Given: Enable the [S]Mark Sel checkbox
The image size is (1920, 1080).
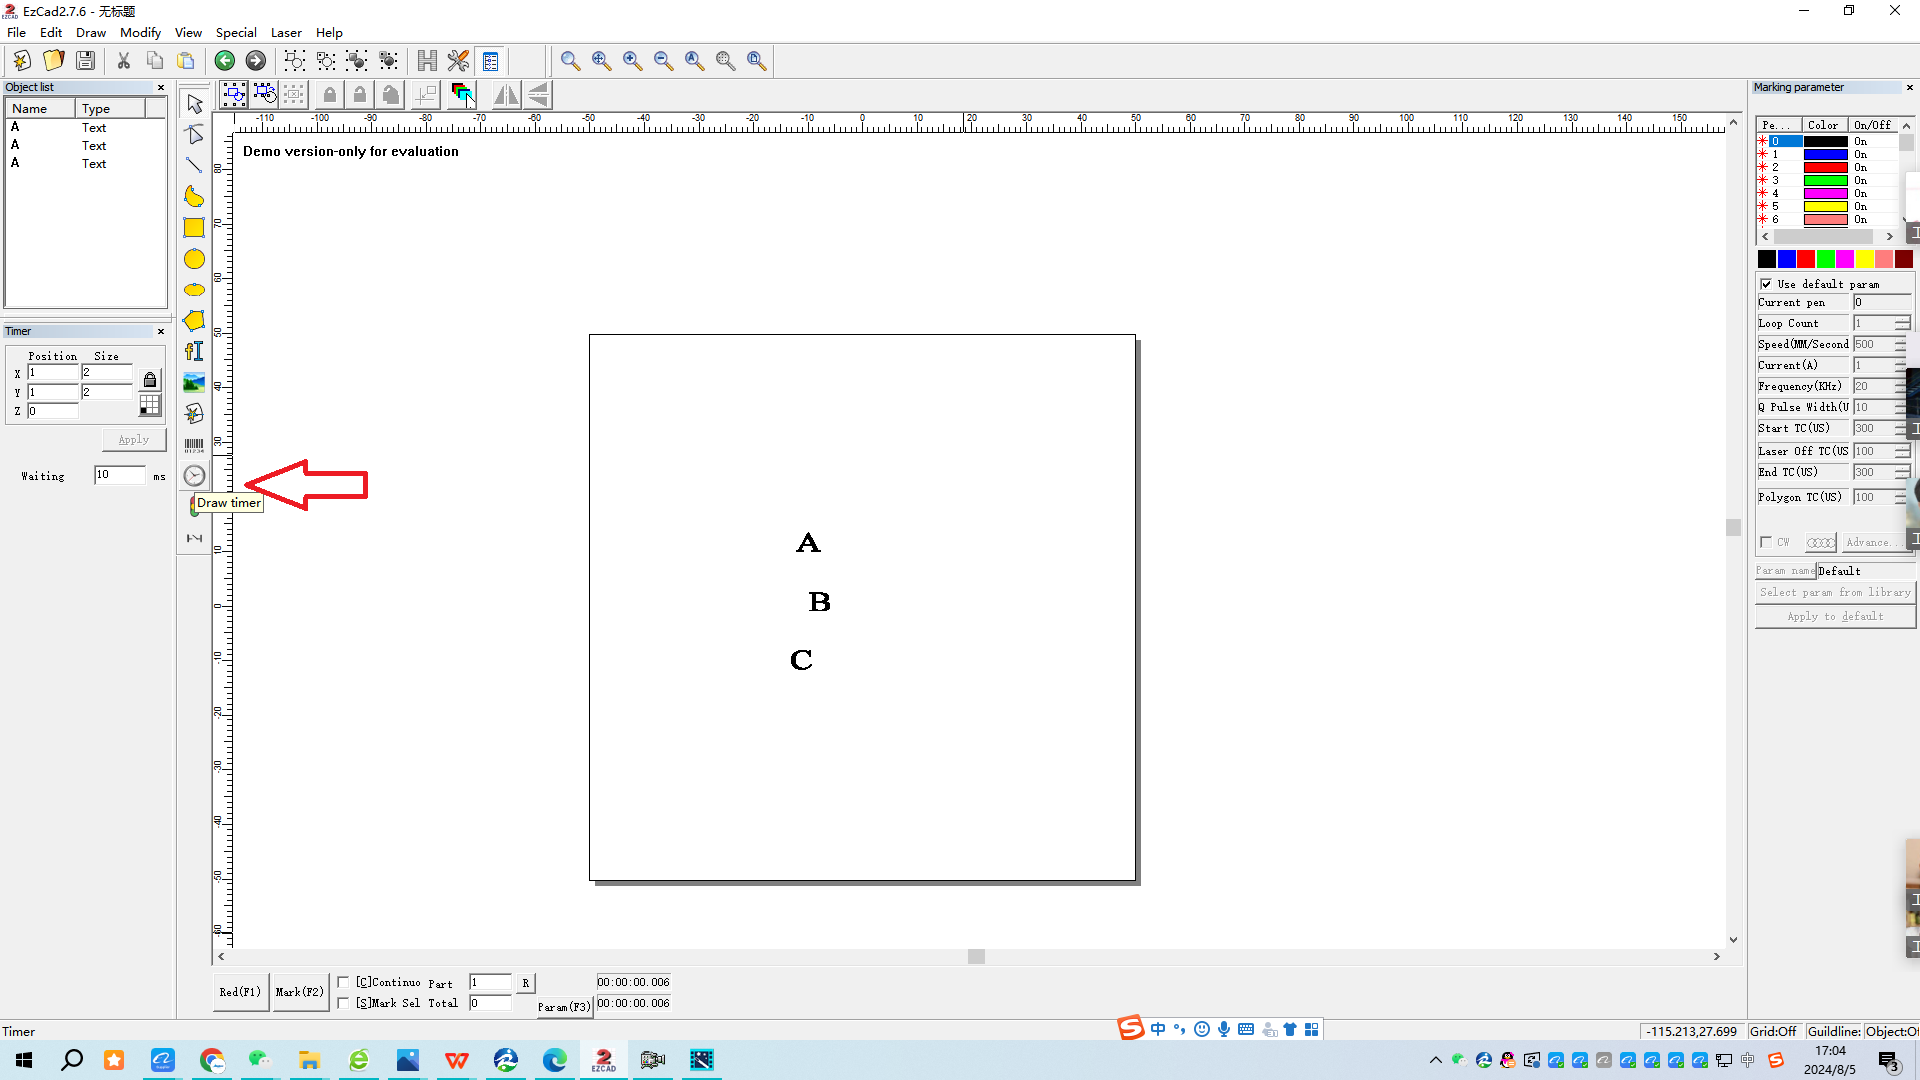Looking at the screenshot, I should click(343, 1003).
